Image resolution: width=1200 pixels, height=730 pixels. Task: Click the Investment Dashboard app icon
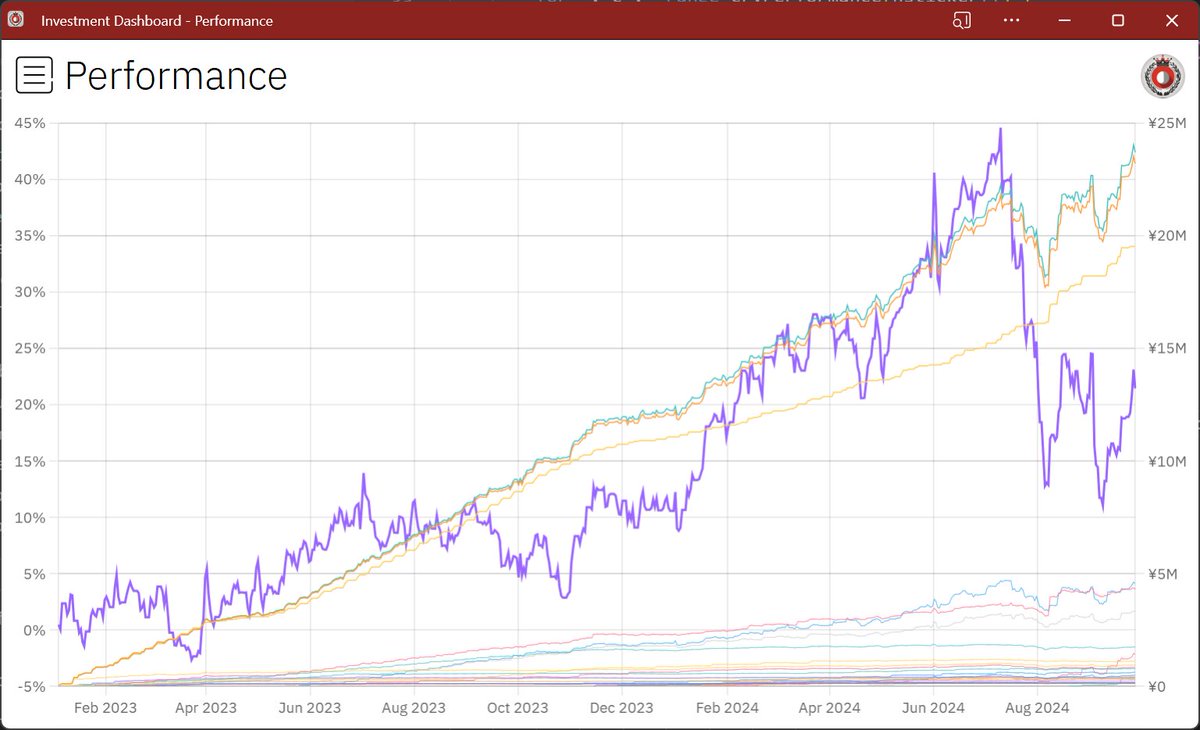17,20
